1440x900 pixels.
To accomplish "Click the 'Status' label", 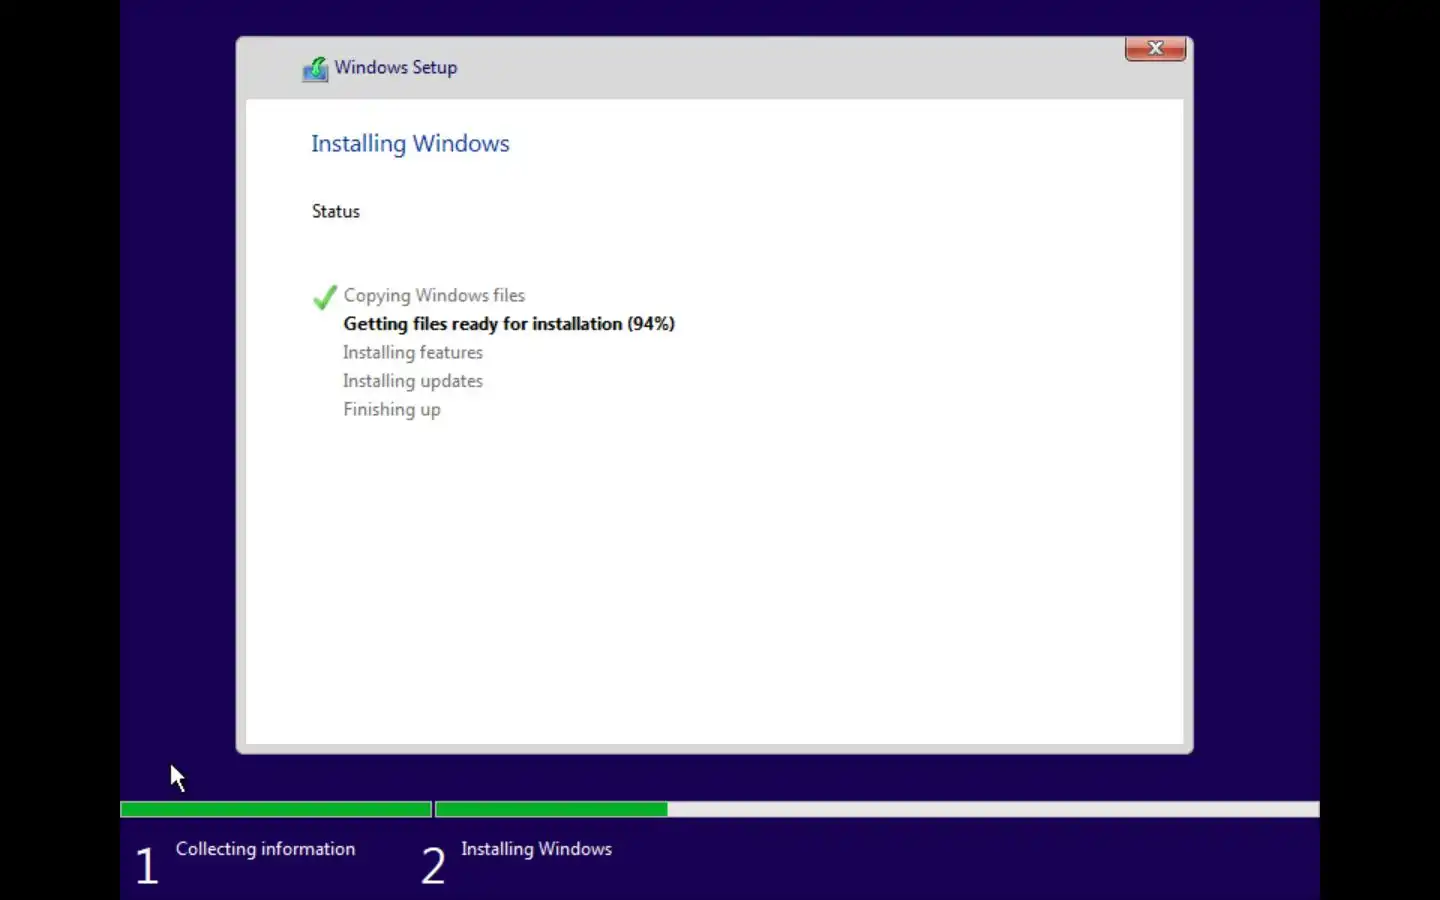I will (x=335, y=211).
